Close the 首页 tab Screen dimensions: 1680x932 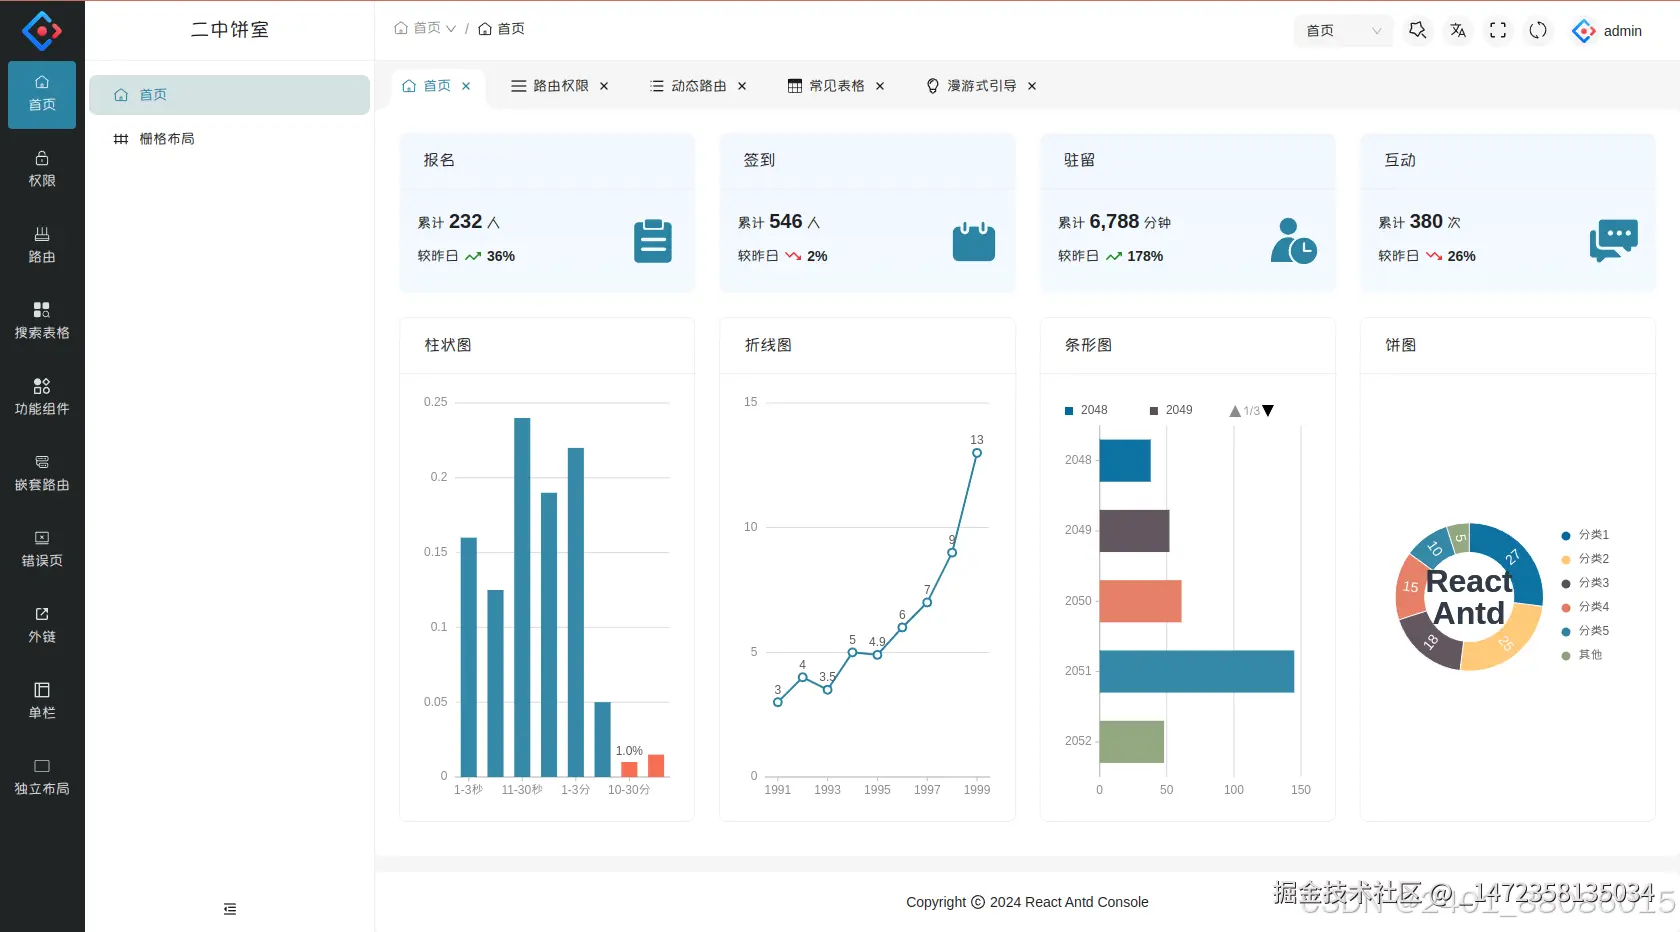click(466, 86)
